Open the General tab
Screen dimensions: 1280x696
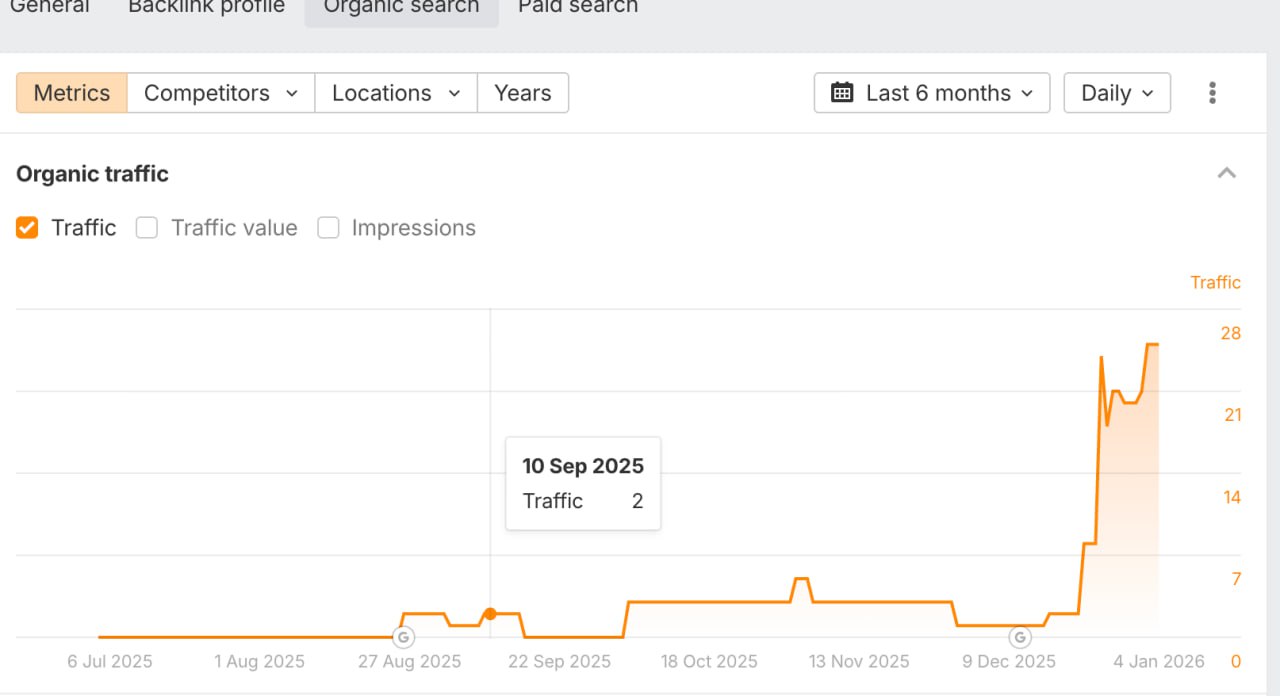(49, 8)
